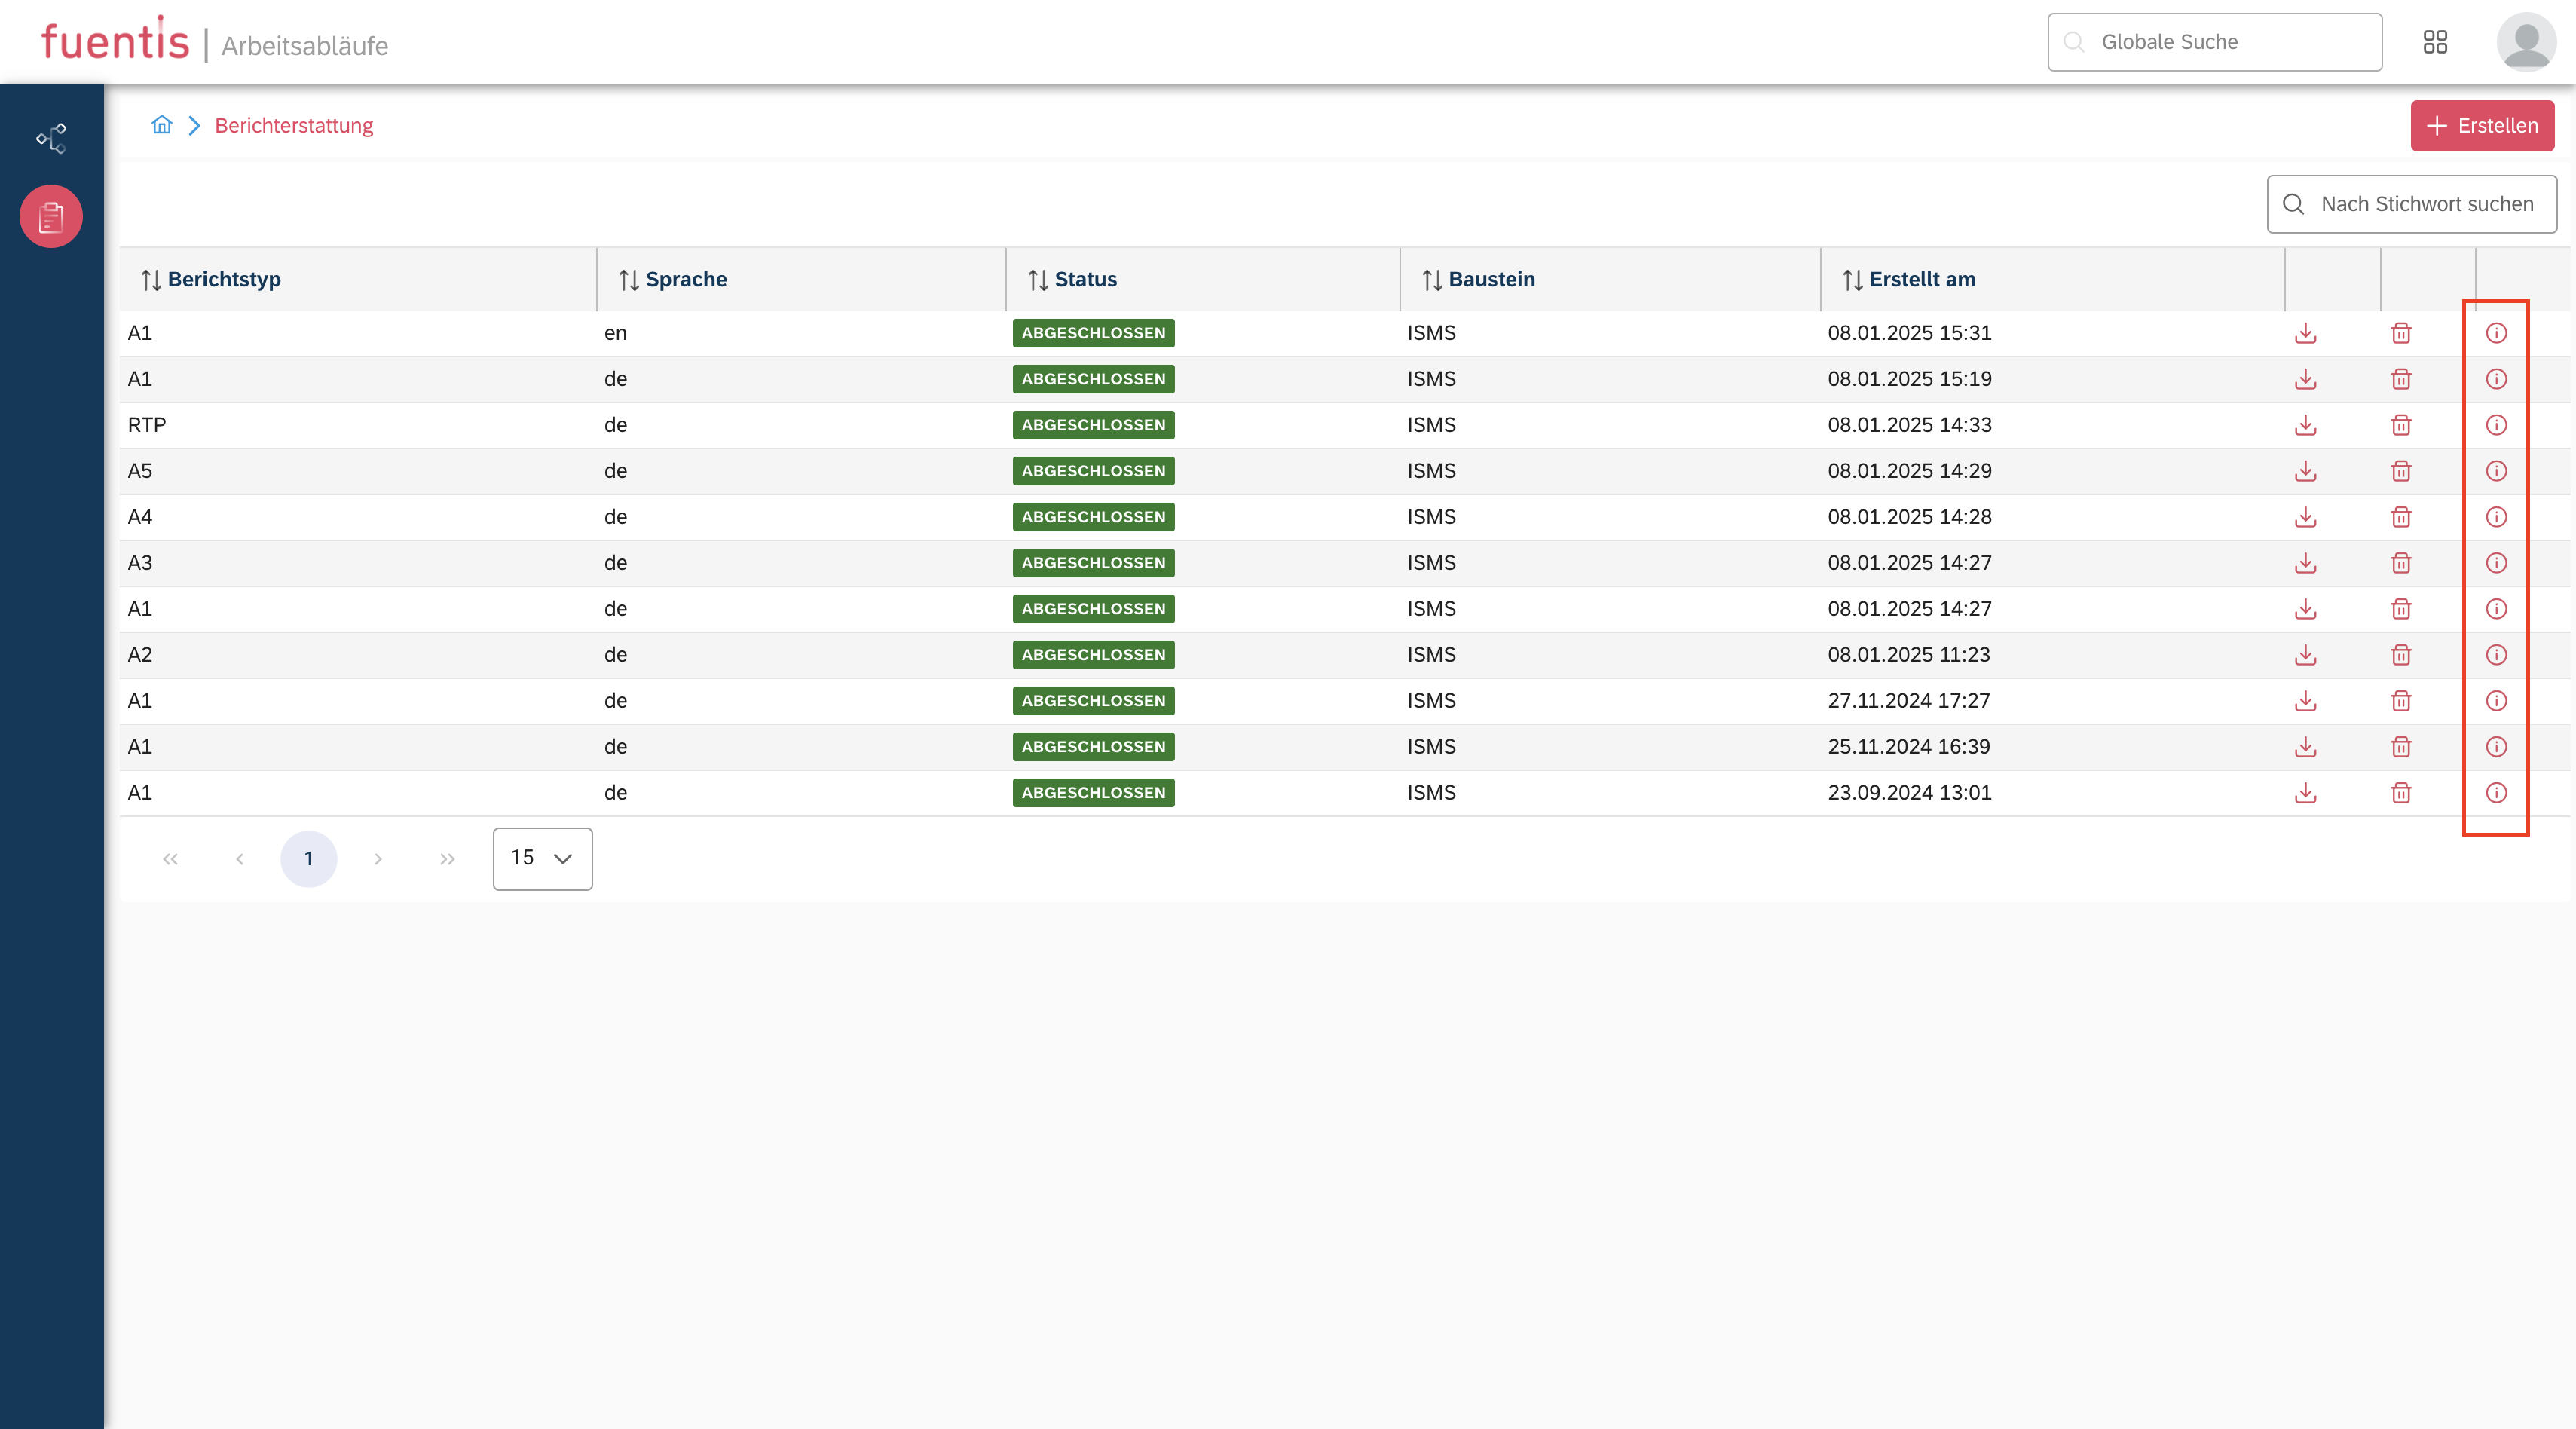Sort by Erstellt am column

coord(1909,280)
